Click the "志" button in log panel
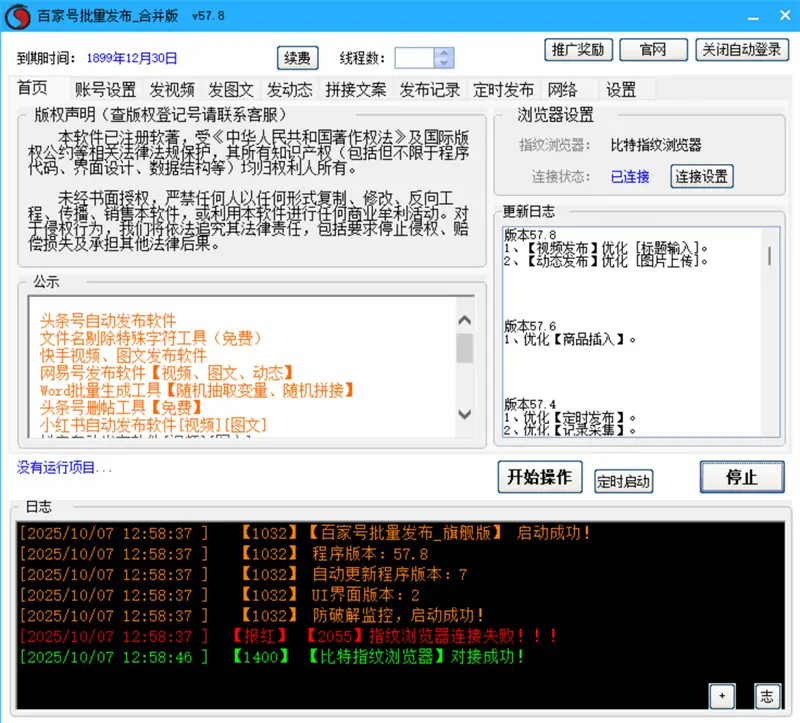800x723 pixels. point(766,696)
